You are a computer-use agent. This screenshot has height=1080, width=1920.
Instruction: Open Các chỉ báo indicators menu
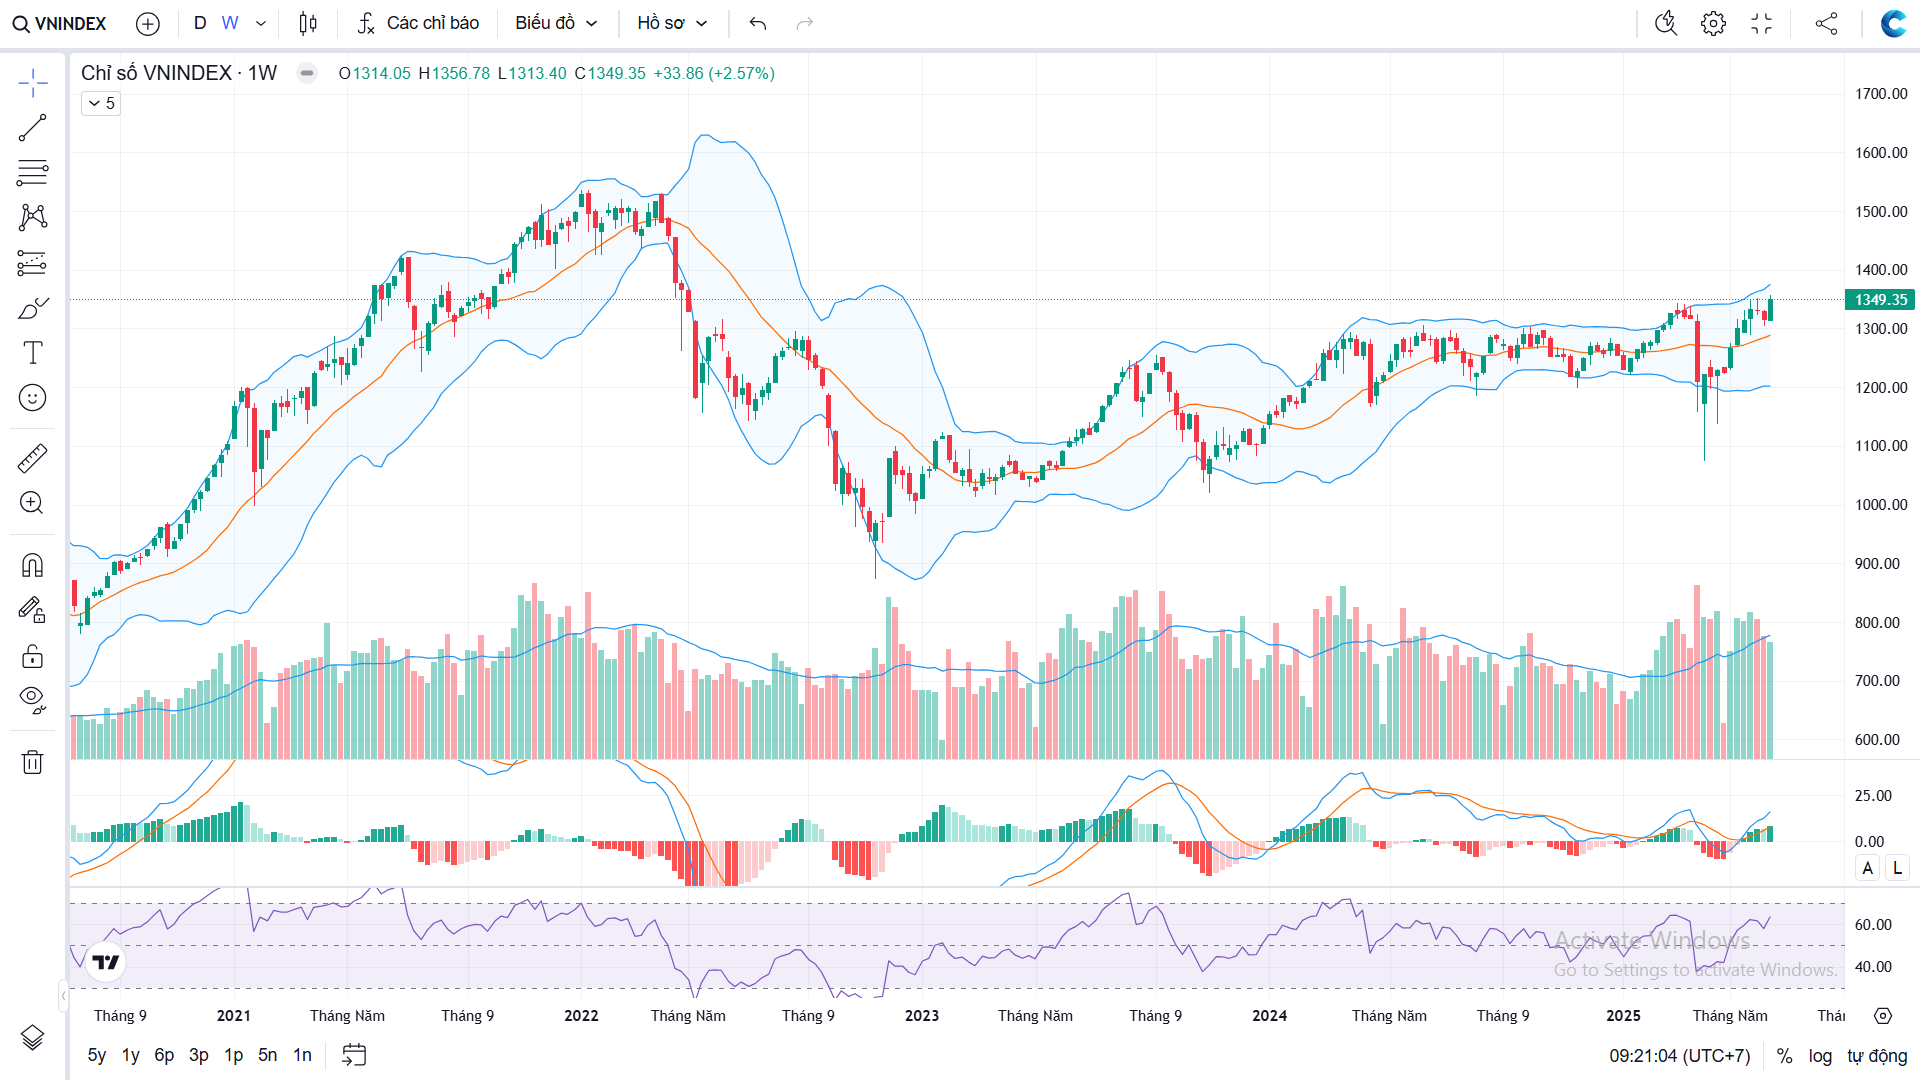(x=419, y=23)
